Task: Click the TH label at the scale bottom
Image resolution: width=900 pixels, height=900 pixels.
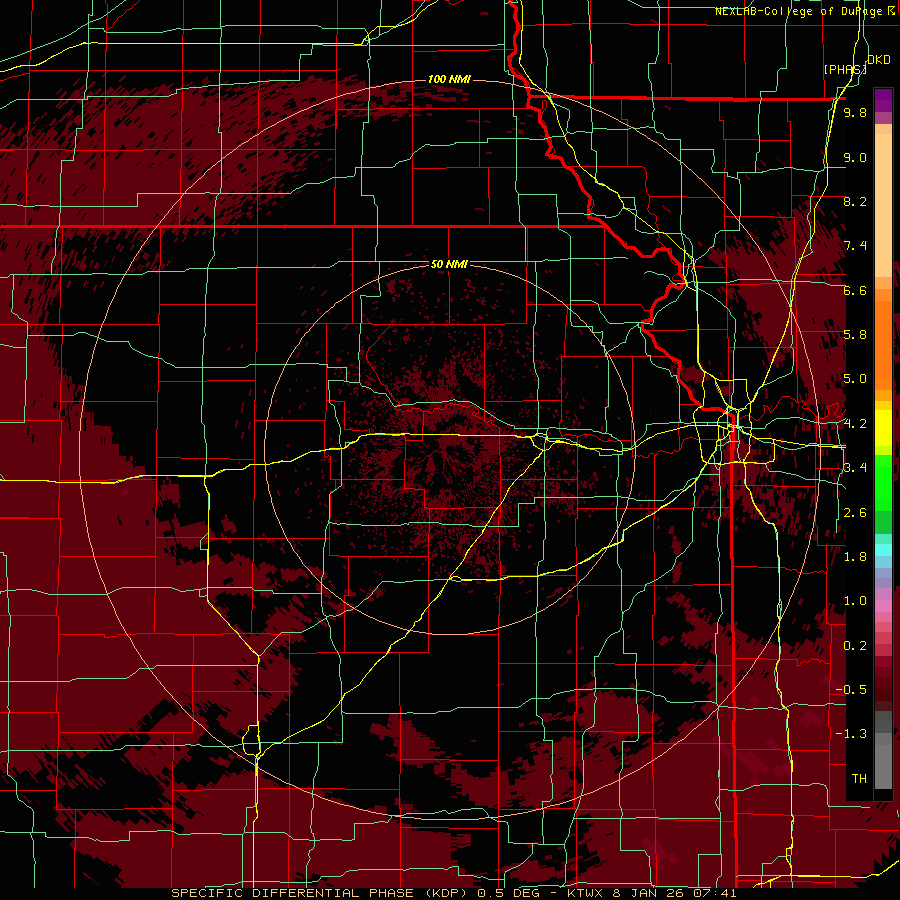Action: [x=859, y=778]
